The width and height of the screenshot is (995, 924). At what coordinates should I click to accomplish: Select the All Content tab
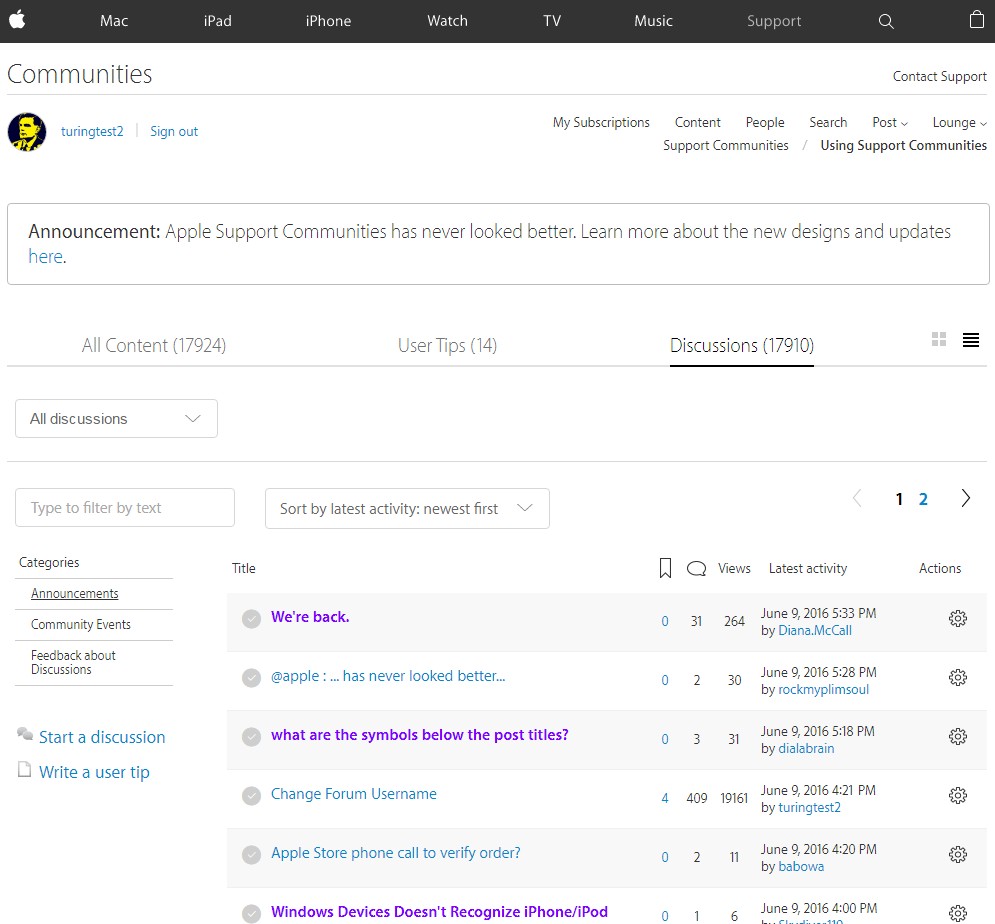pyautogui.click(x=153, y=345)
